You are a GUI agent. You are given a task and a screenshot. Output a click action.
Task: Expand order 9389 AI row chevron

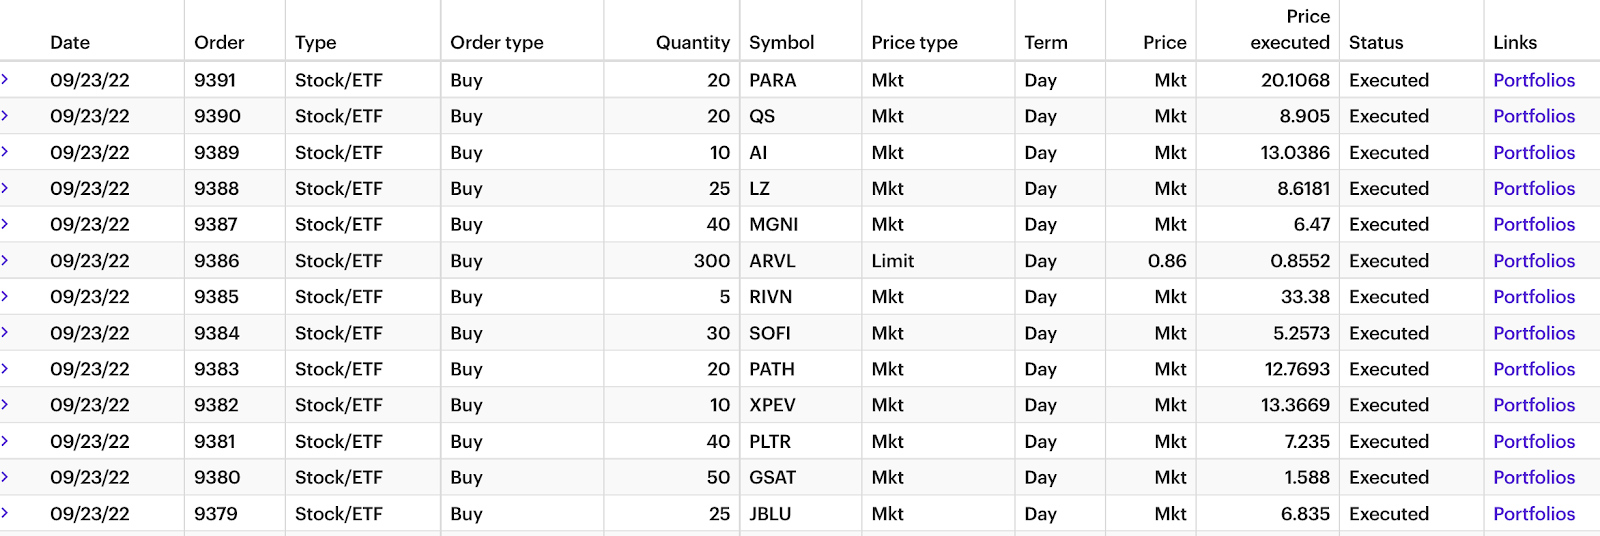coord(5,151)
